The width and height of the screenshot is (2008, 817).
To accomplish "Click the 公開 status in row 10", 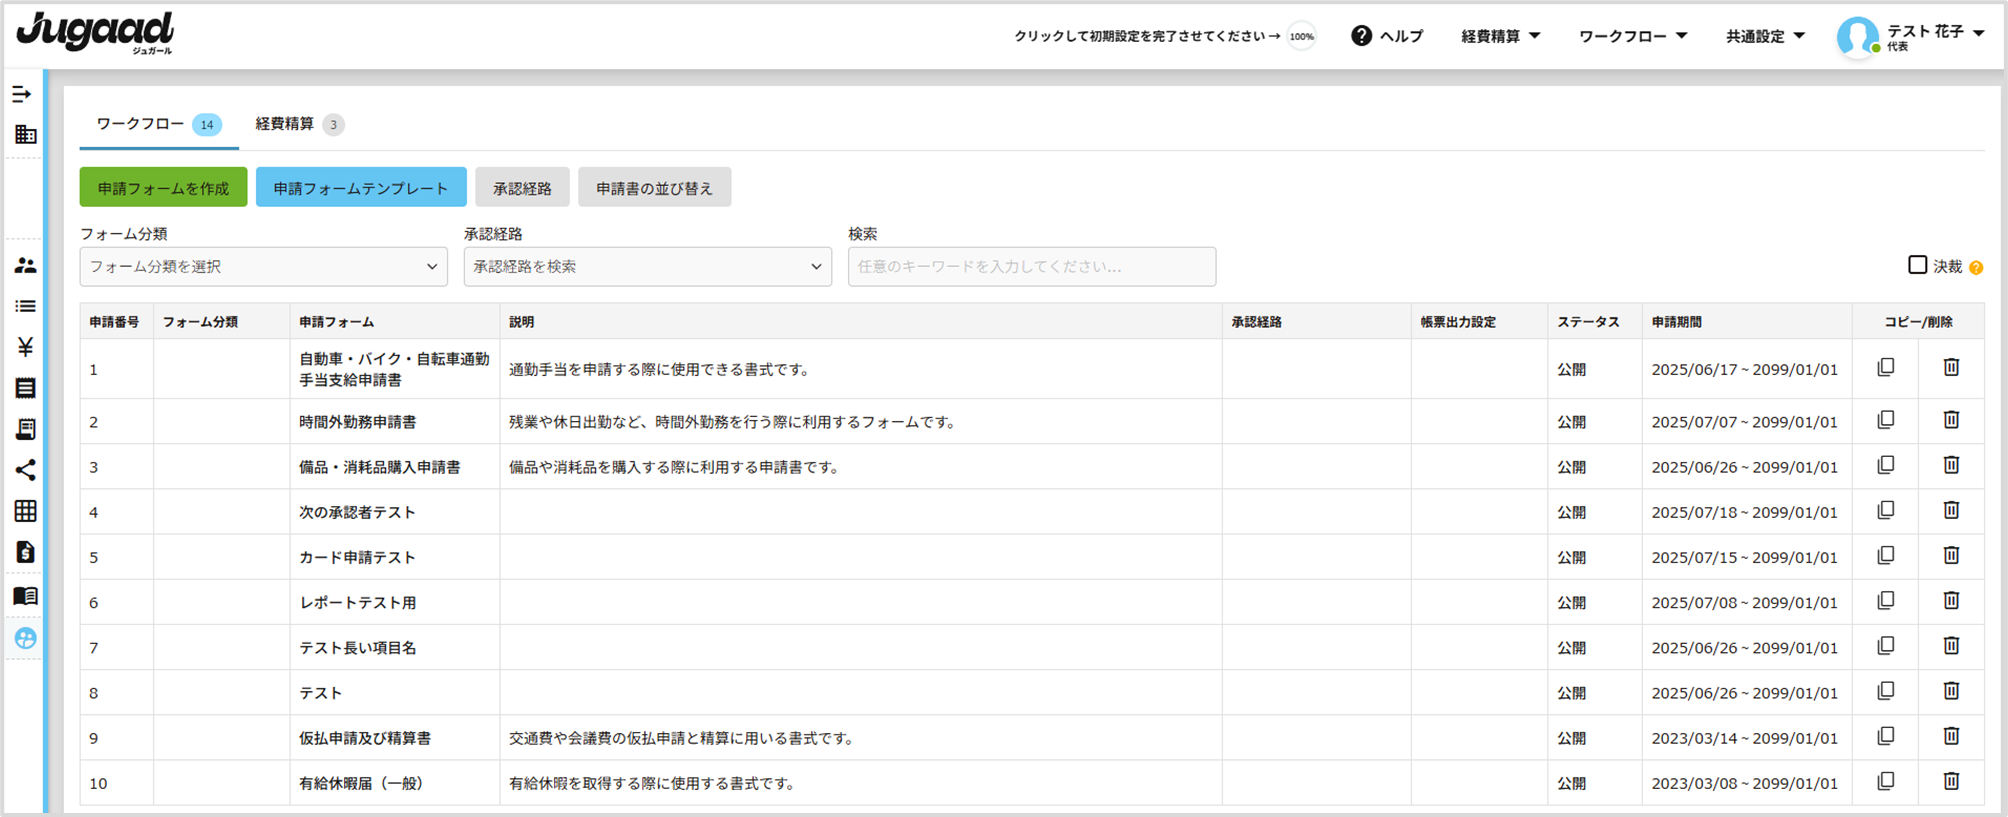I will click(x=1571, y=783).
